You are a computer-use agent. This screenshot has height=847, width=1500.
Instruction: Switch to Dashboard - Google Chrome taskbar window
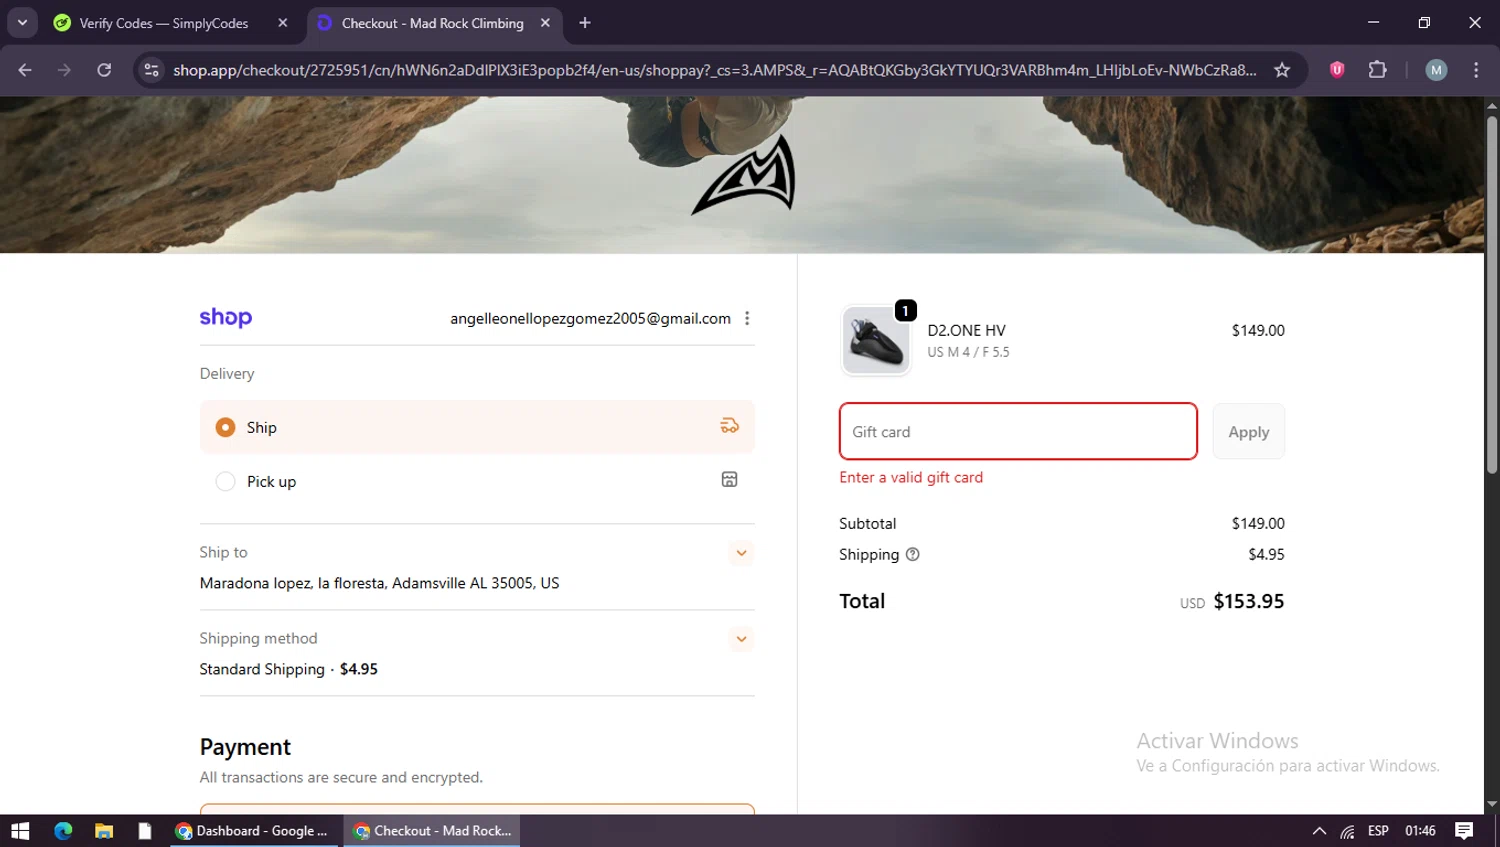[x=252, y=831]
